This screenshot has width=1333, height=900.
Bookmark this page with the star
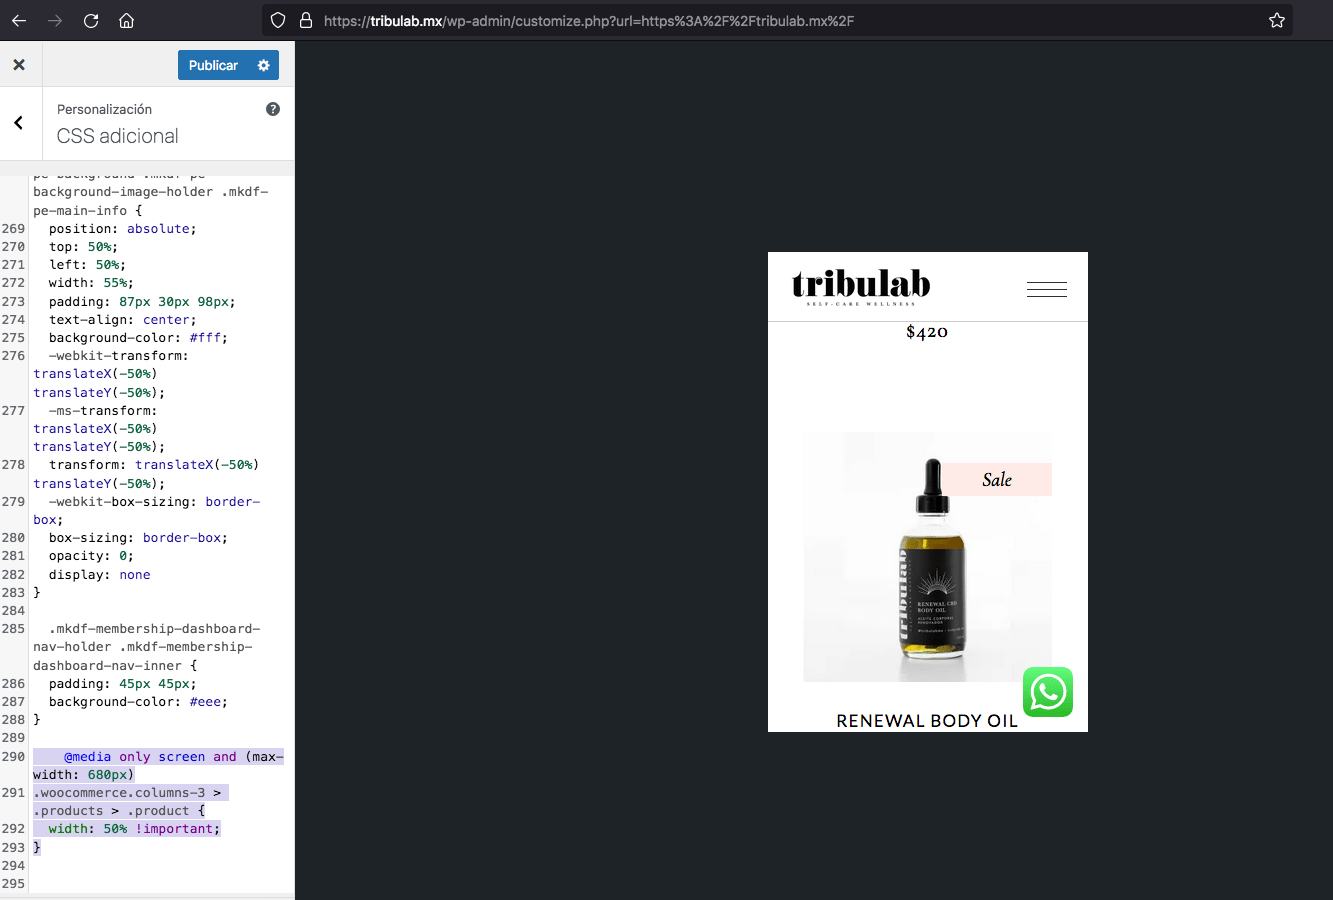pos(1277,20)
